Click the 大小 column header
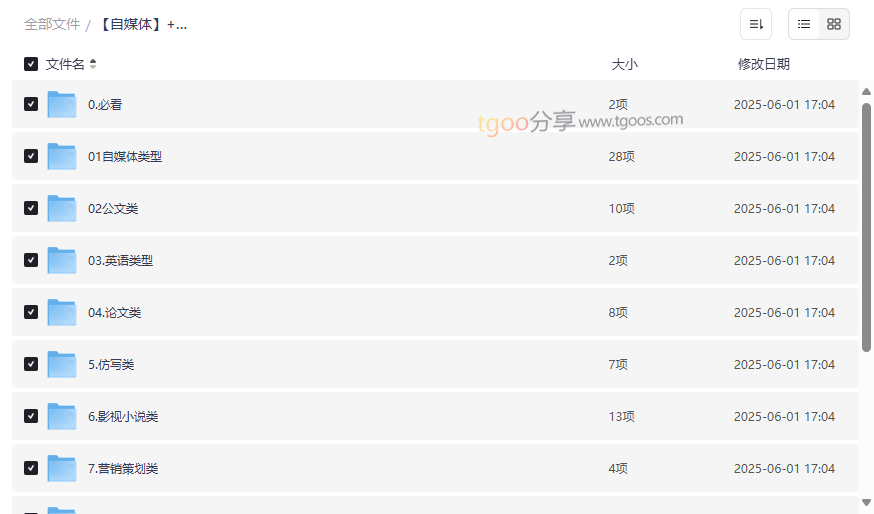 624,64
